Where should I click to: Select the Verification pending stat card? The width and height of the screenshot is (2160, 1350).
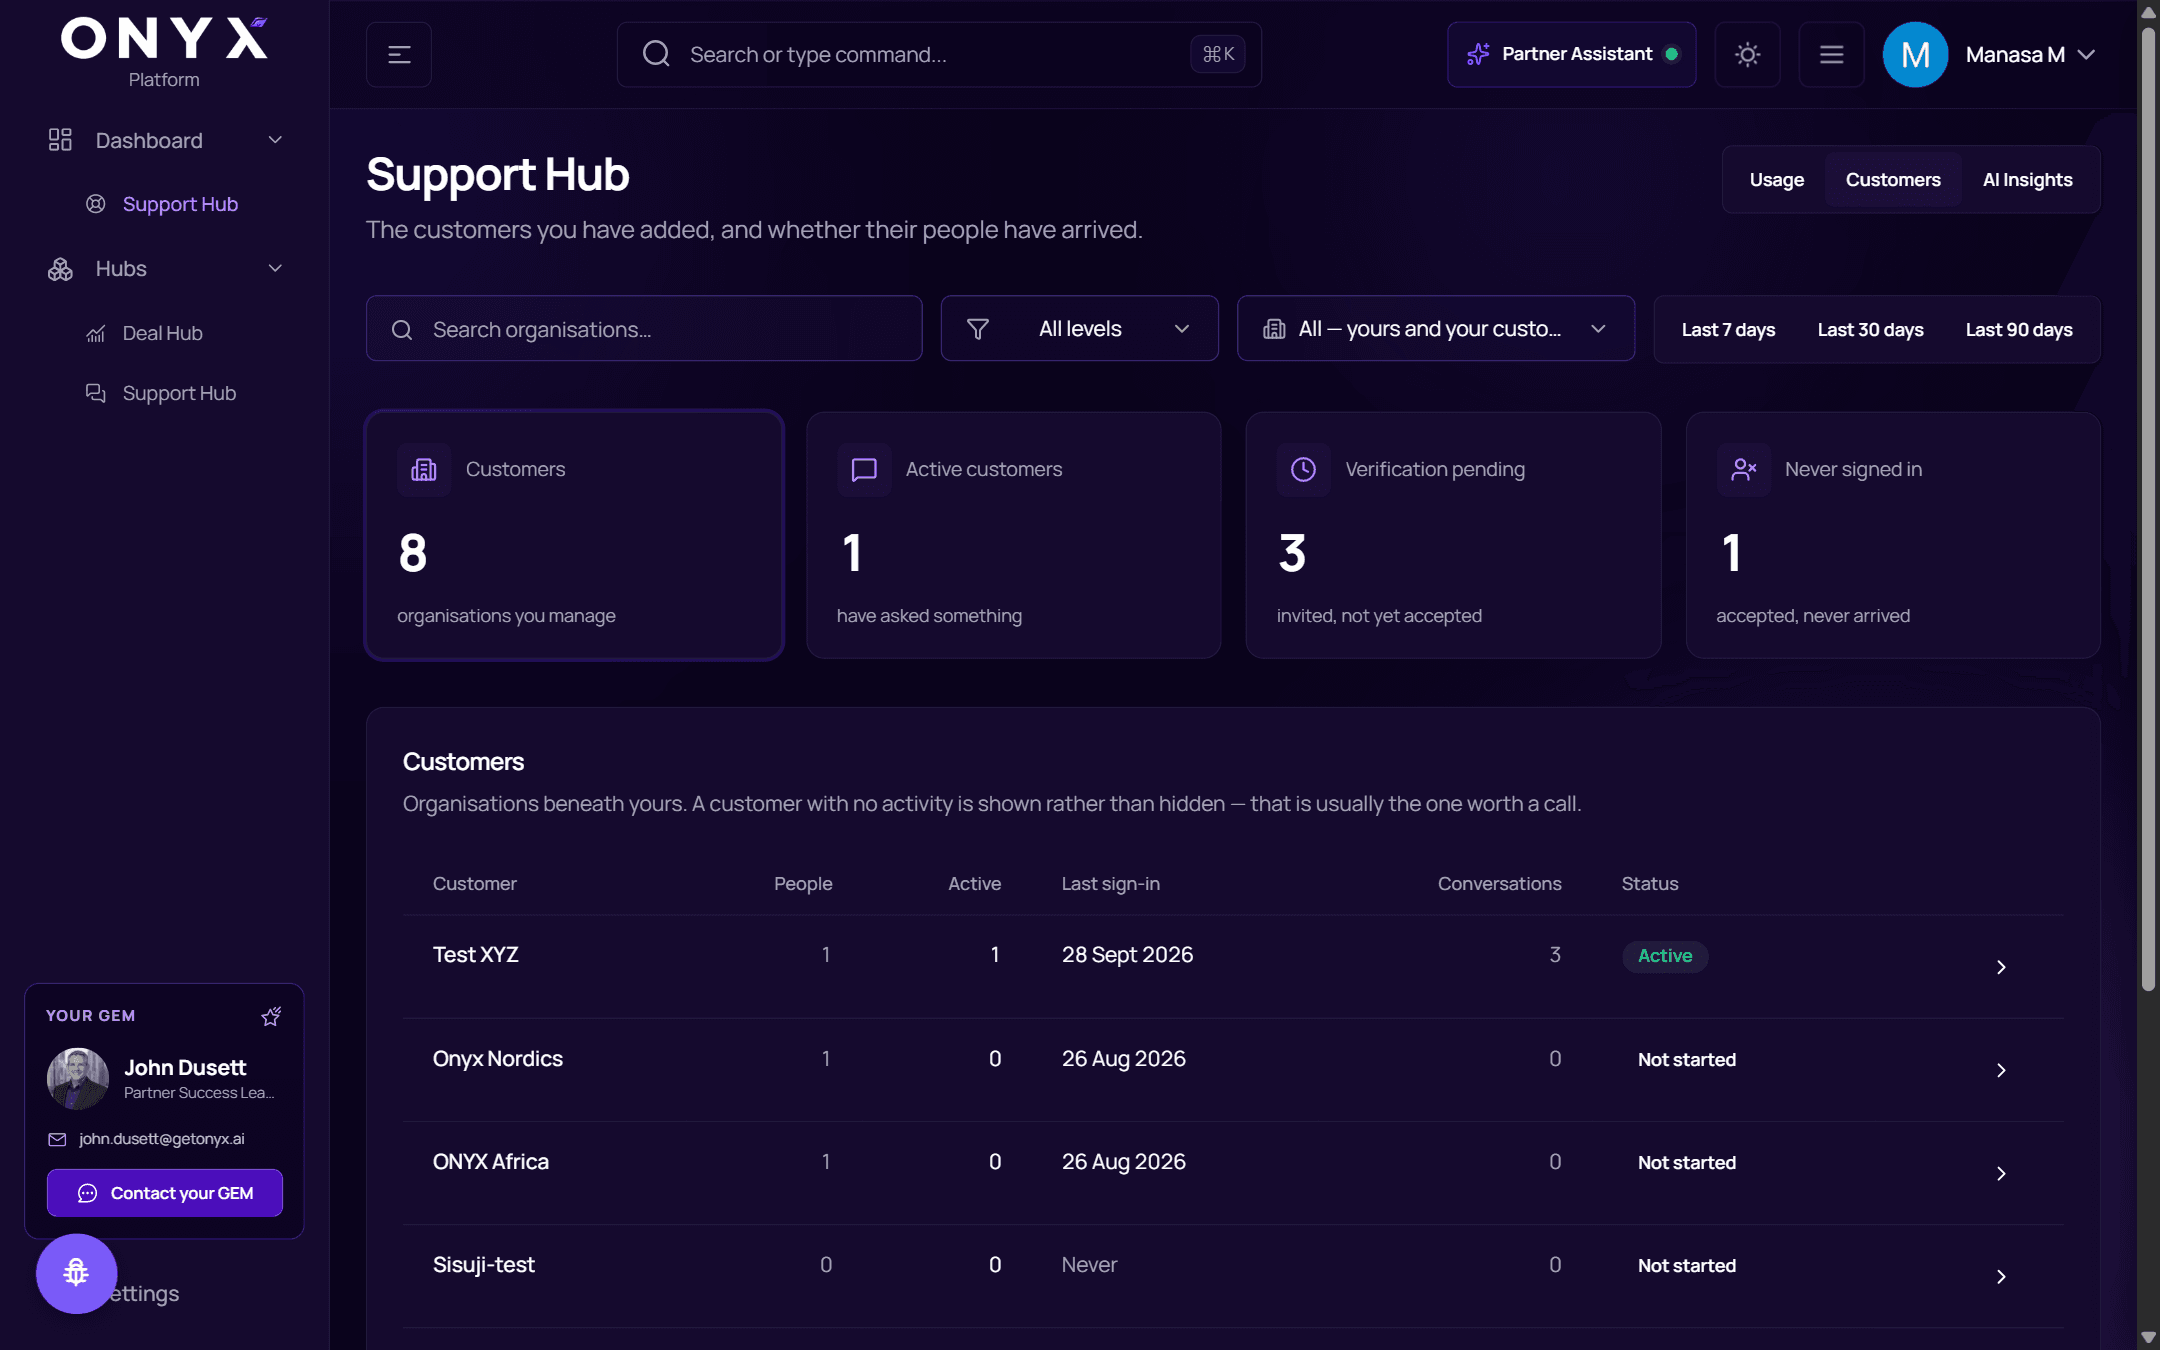point(1453,536)
